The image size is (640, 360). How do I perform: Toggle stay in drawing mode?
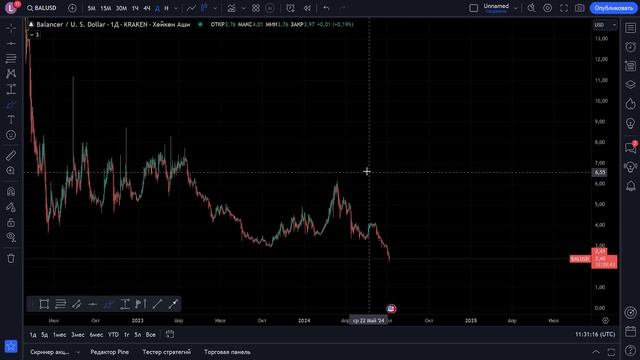click(x=11, y=207)
